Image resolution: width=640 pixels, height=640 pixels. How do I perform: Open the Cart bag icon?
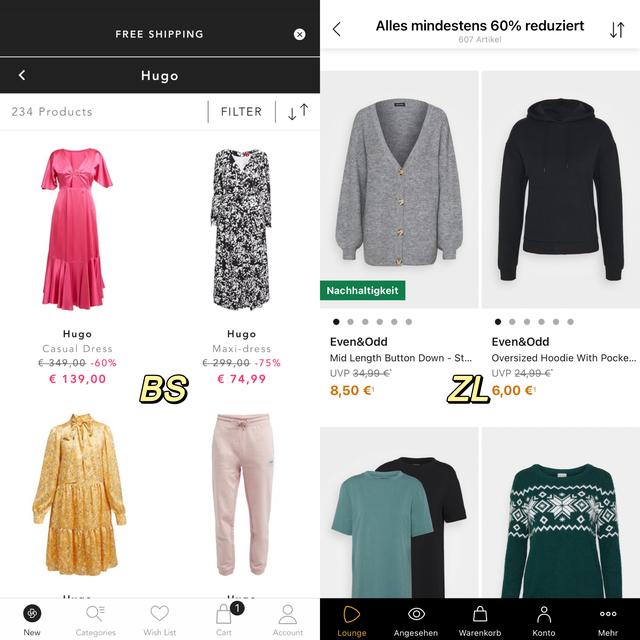[224, 613]
